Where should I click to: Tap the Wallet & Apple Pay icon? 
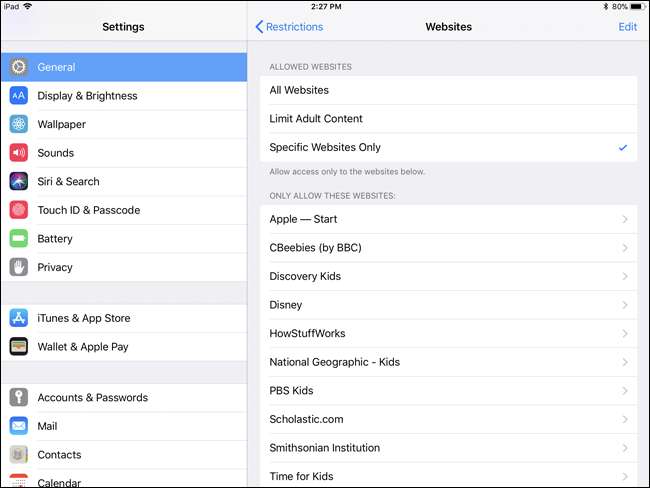point(19,347)
